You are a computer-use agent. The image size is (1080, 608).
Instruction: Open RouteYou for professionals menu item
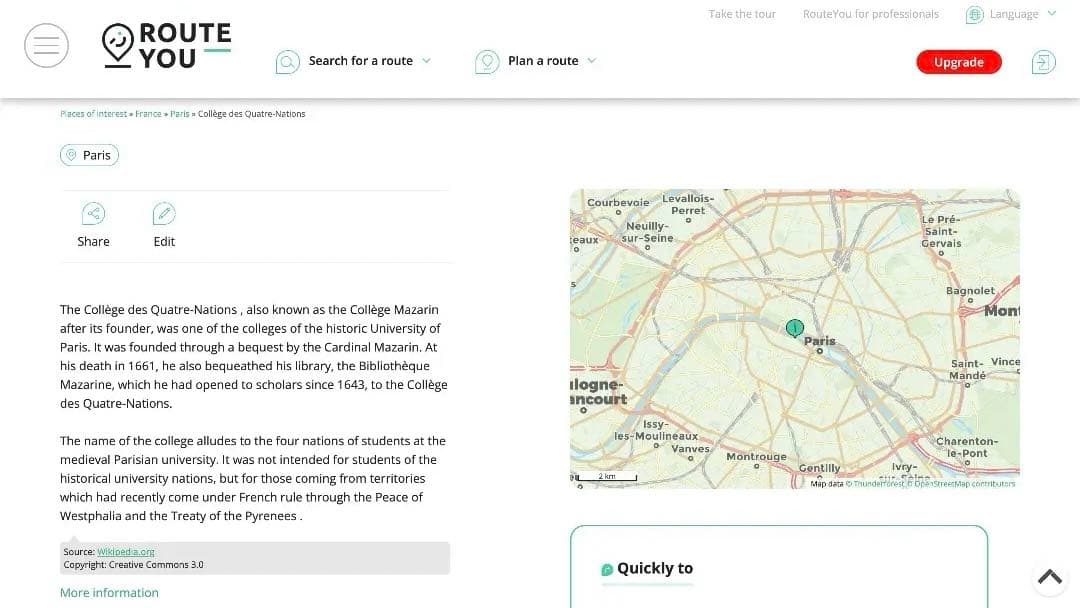click(x=870, y=14)
